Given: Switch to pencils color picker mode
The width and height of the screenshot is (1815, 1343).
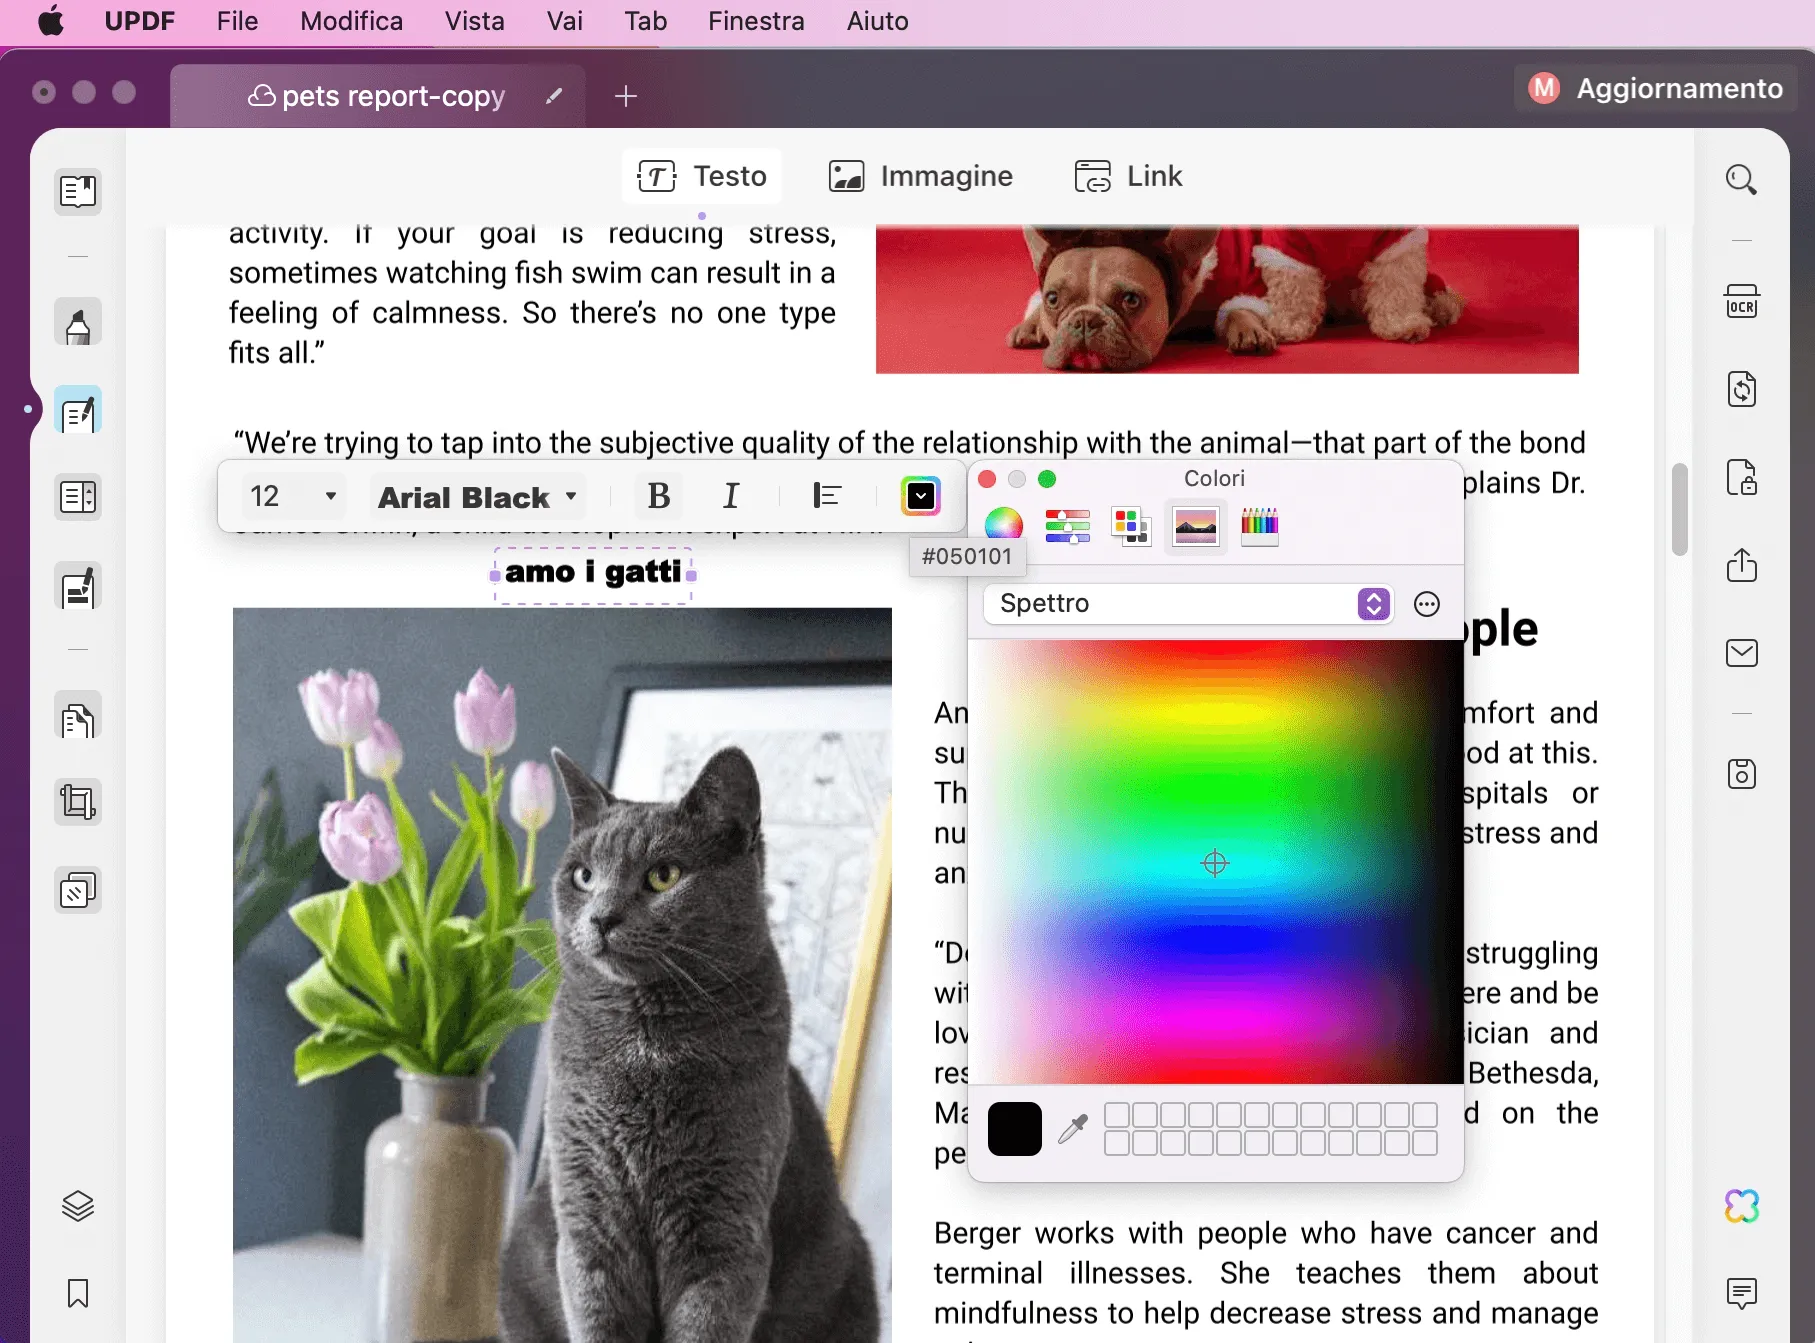Looking at the screenshot, I should pyautogui.click(x=1259, y=525).
